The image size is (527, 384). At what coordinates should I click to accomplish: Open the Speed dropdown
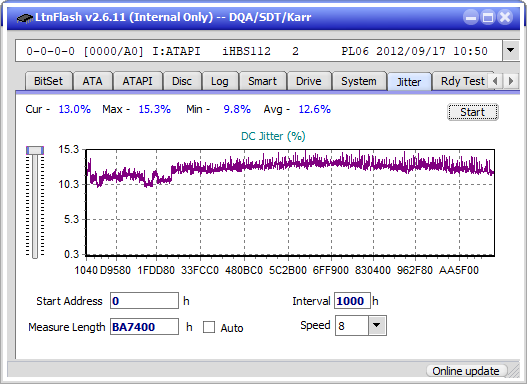(377, 326)
